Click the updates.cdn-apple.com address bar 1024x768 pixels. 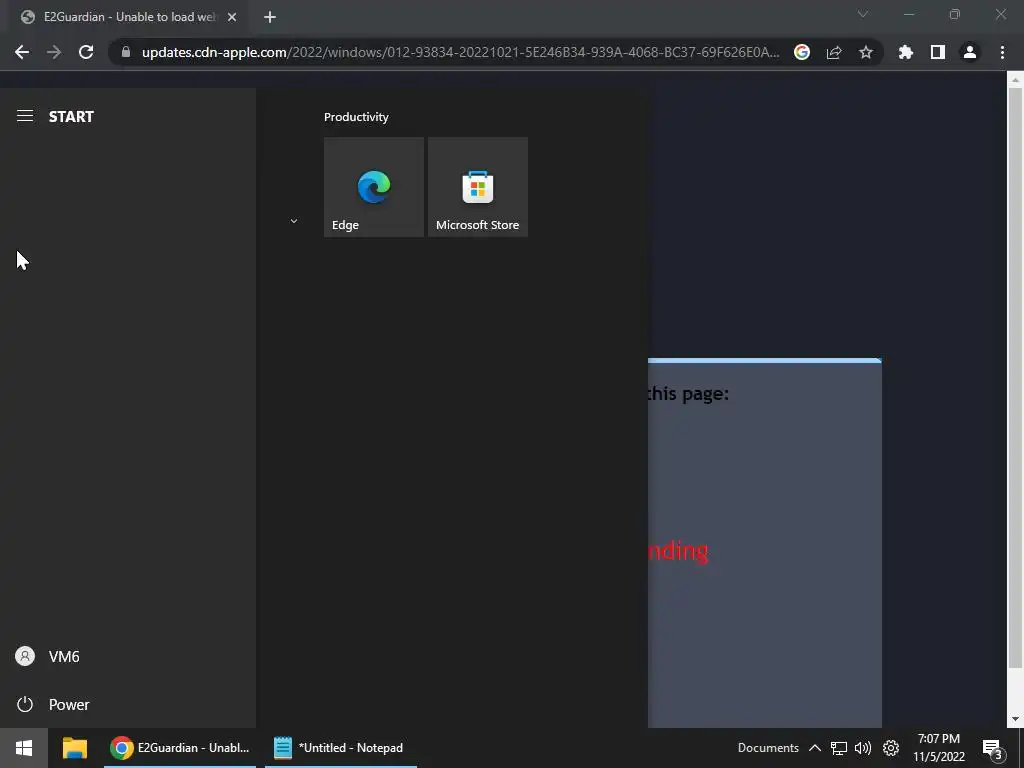(460, 52)
